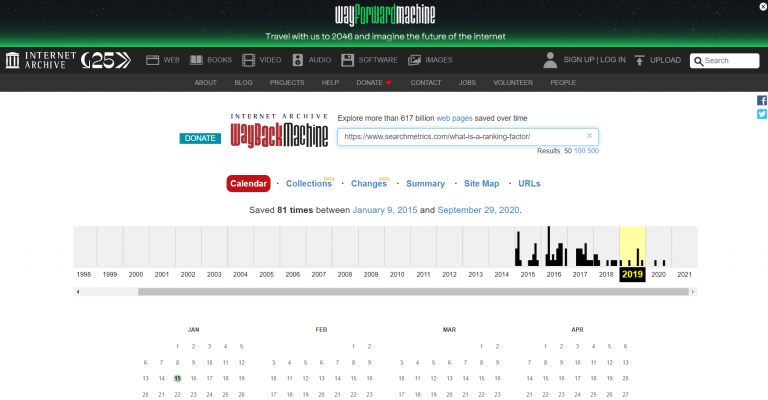768x400 pixels.
Task: Follow the 'web pages' link
Action: click(x=454, y=118)
